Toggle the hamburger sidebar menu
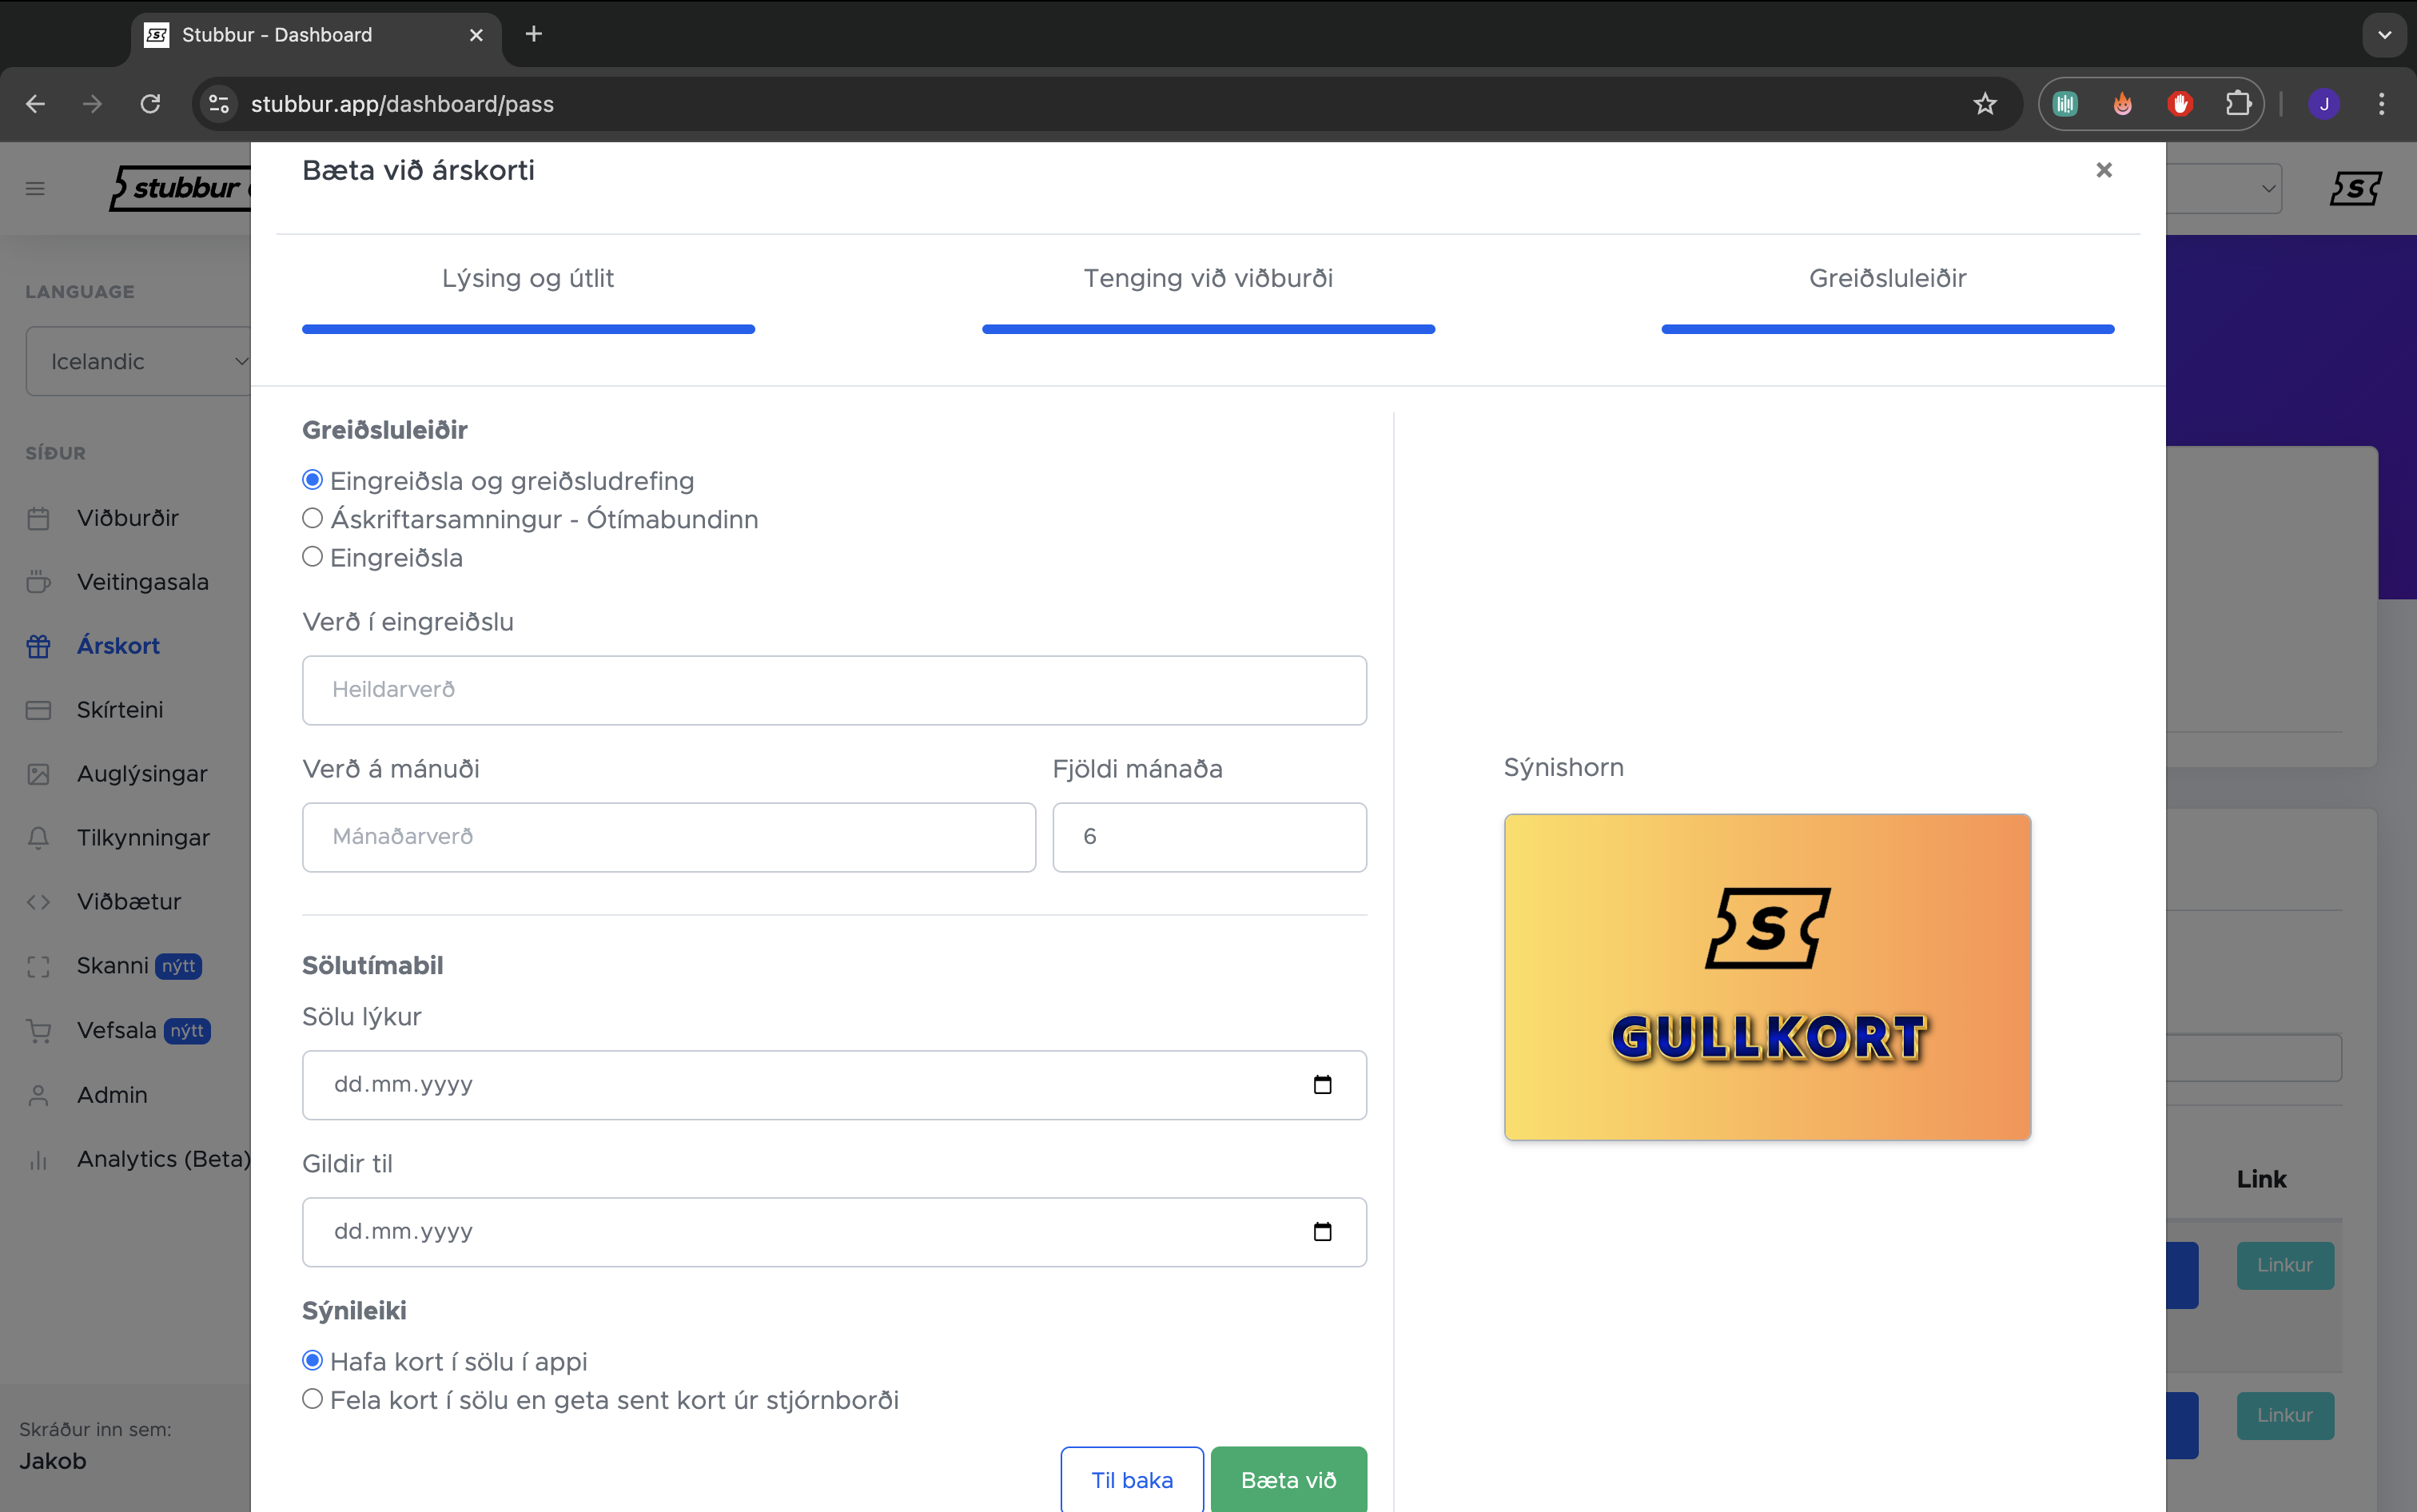The height and width of the screenshot is (1512, 2417). 35,188
